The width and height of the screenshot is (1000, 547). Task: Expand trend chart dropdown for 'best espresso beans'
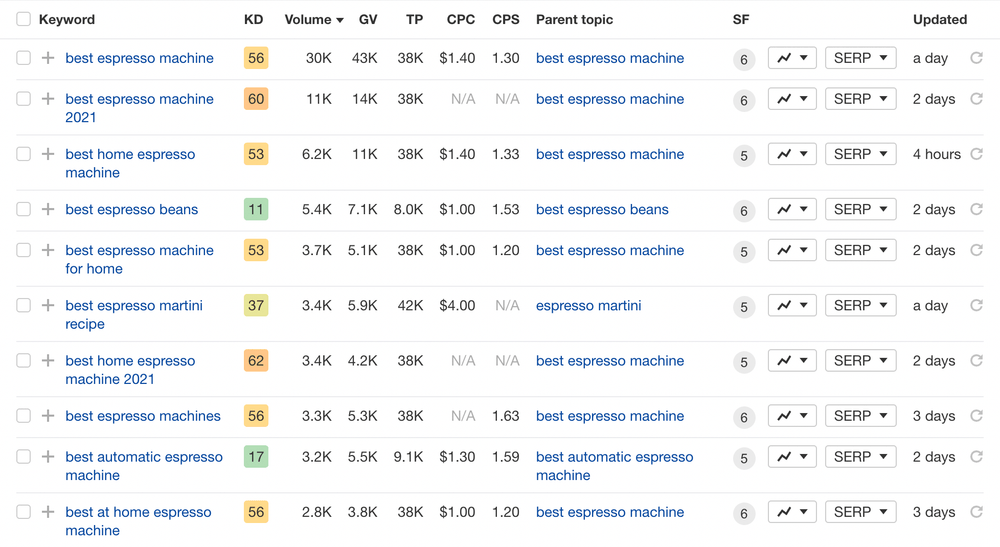tap(792, 209)
